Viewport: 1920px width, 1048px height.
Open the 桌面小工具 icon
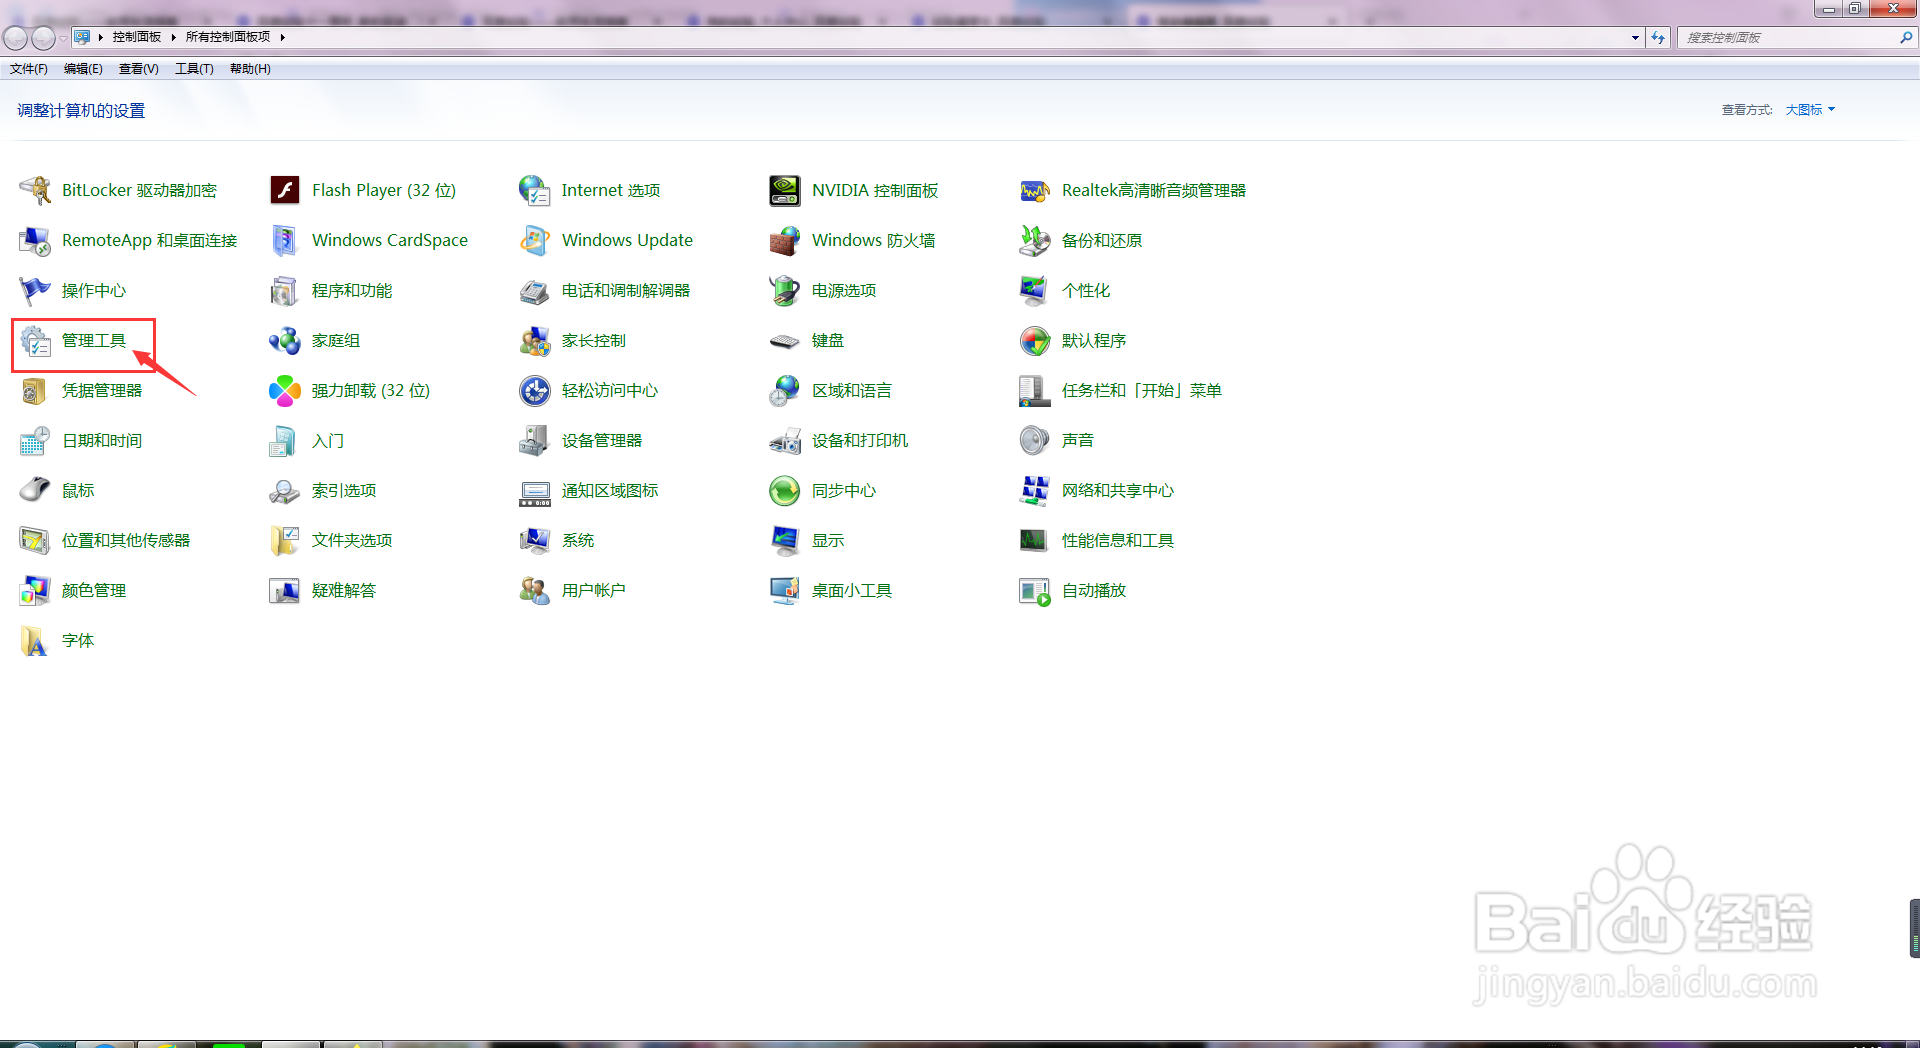coord(785,590)
